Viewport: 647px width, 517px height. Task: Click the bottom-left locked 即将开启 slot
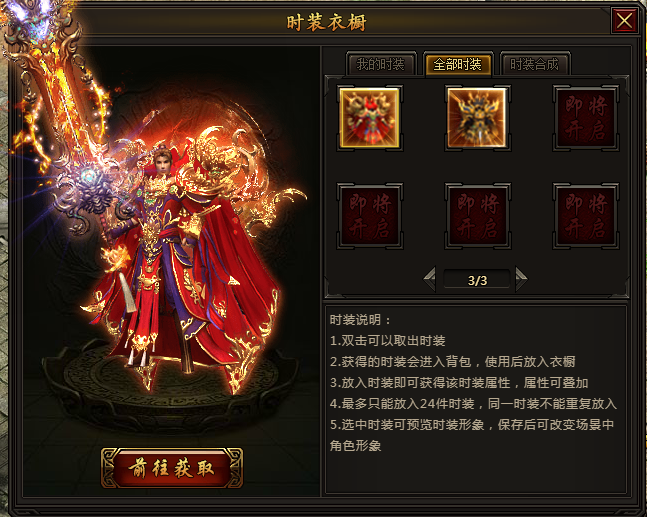coord(370,216)
